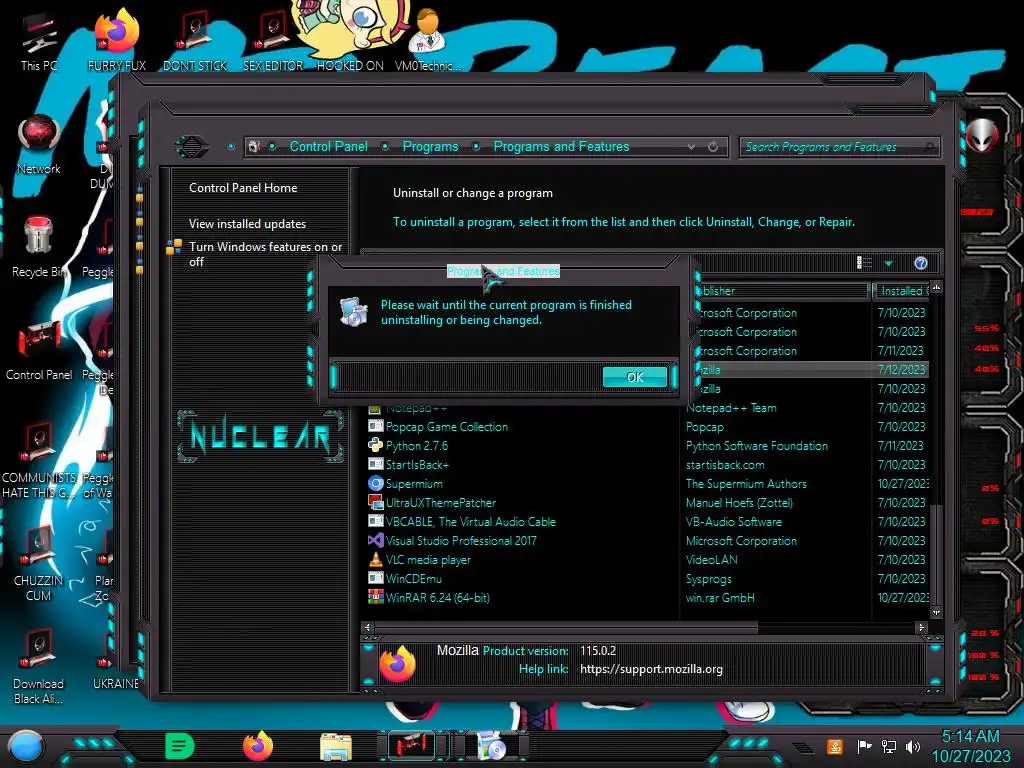Click the horizontal scrollbar left arrow

(x=367, y=627)
